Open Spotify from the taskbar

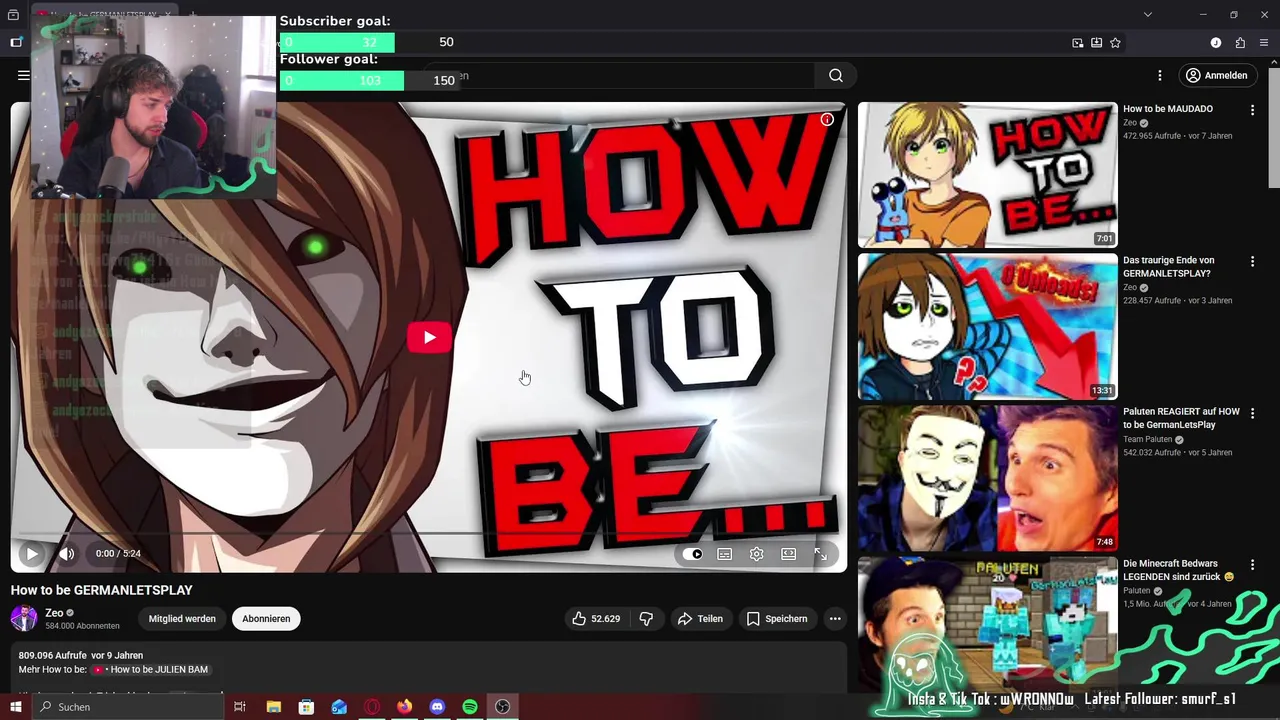coord(470,707)
